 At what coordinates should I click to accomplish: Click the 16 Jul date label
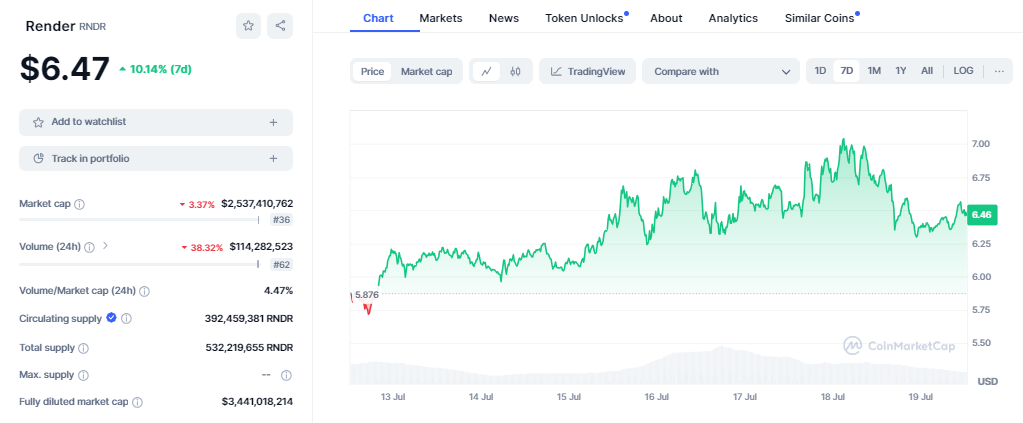pyautogui.click(x=656, y=397)
